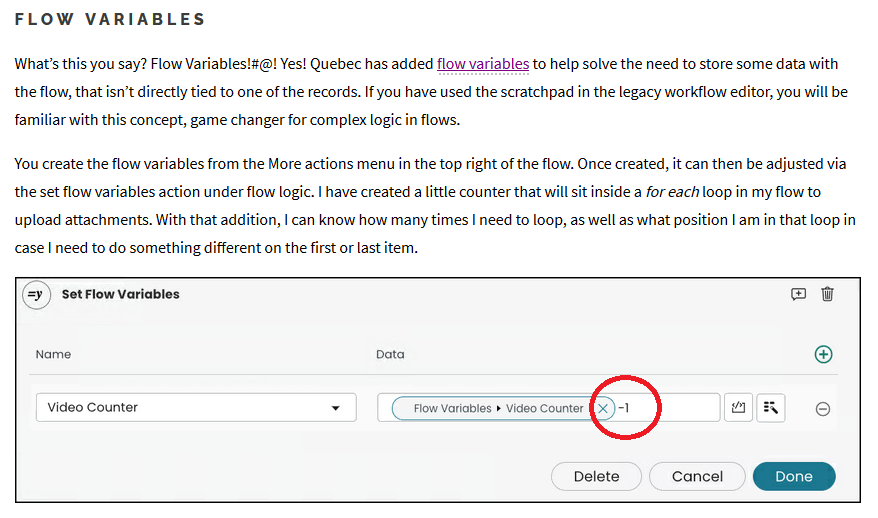Remove the Video Counter row with the minus icon
Image resolution: width=878 pixels, height=518 pixels.
(x=823, y=409)
